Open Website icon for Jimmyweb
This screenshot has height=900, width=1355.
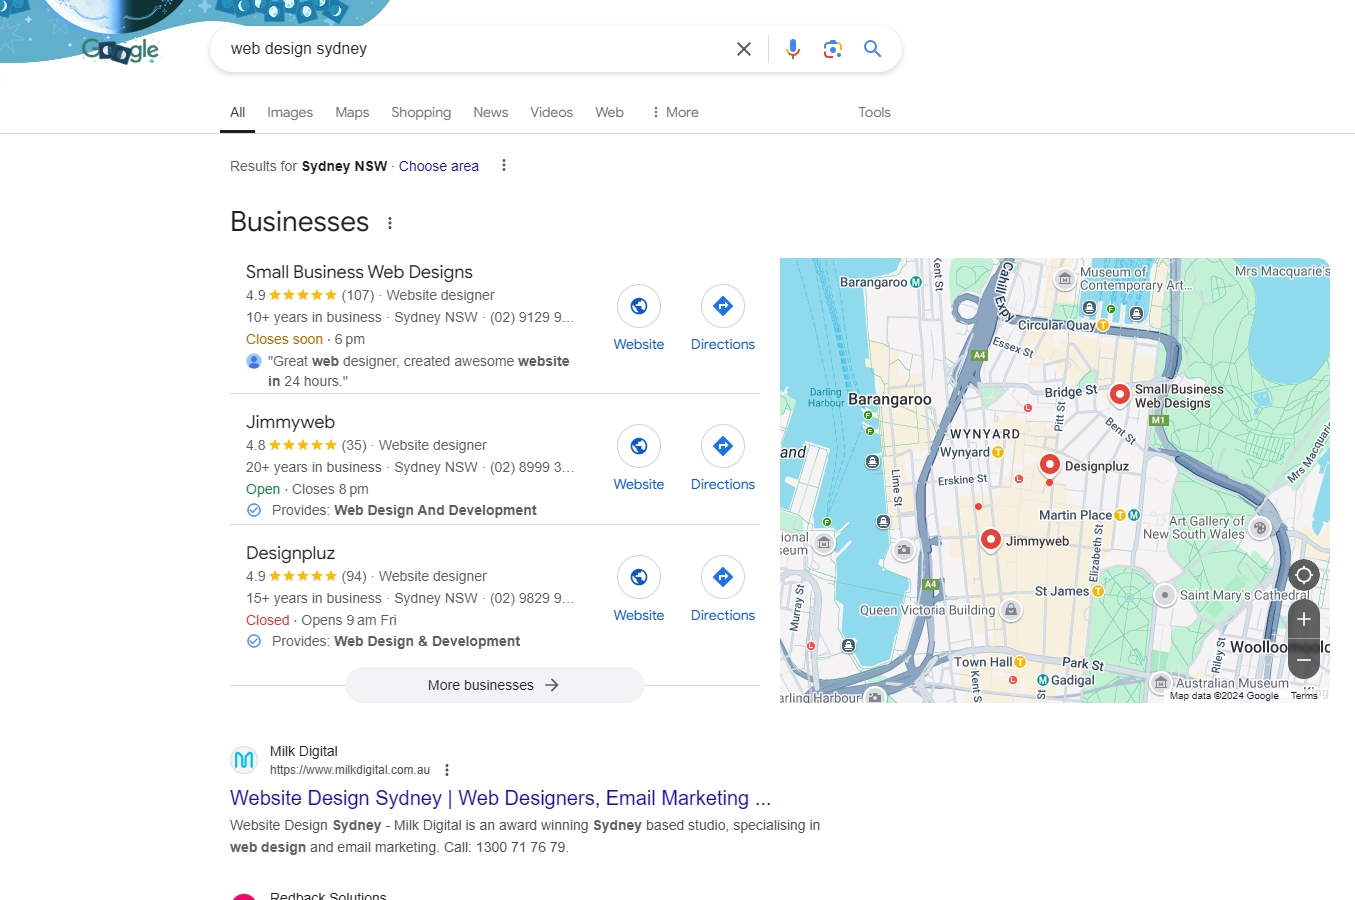tap(639, 446)
